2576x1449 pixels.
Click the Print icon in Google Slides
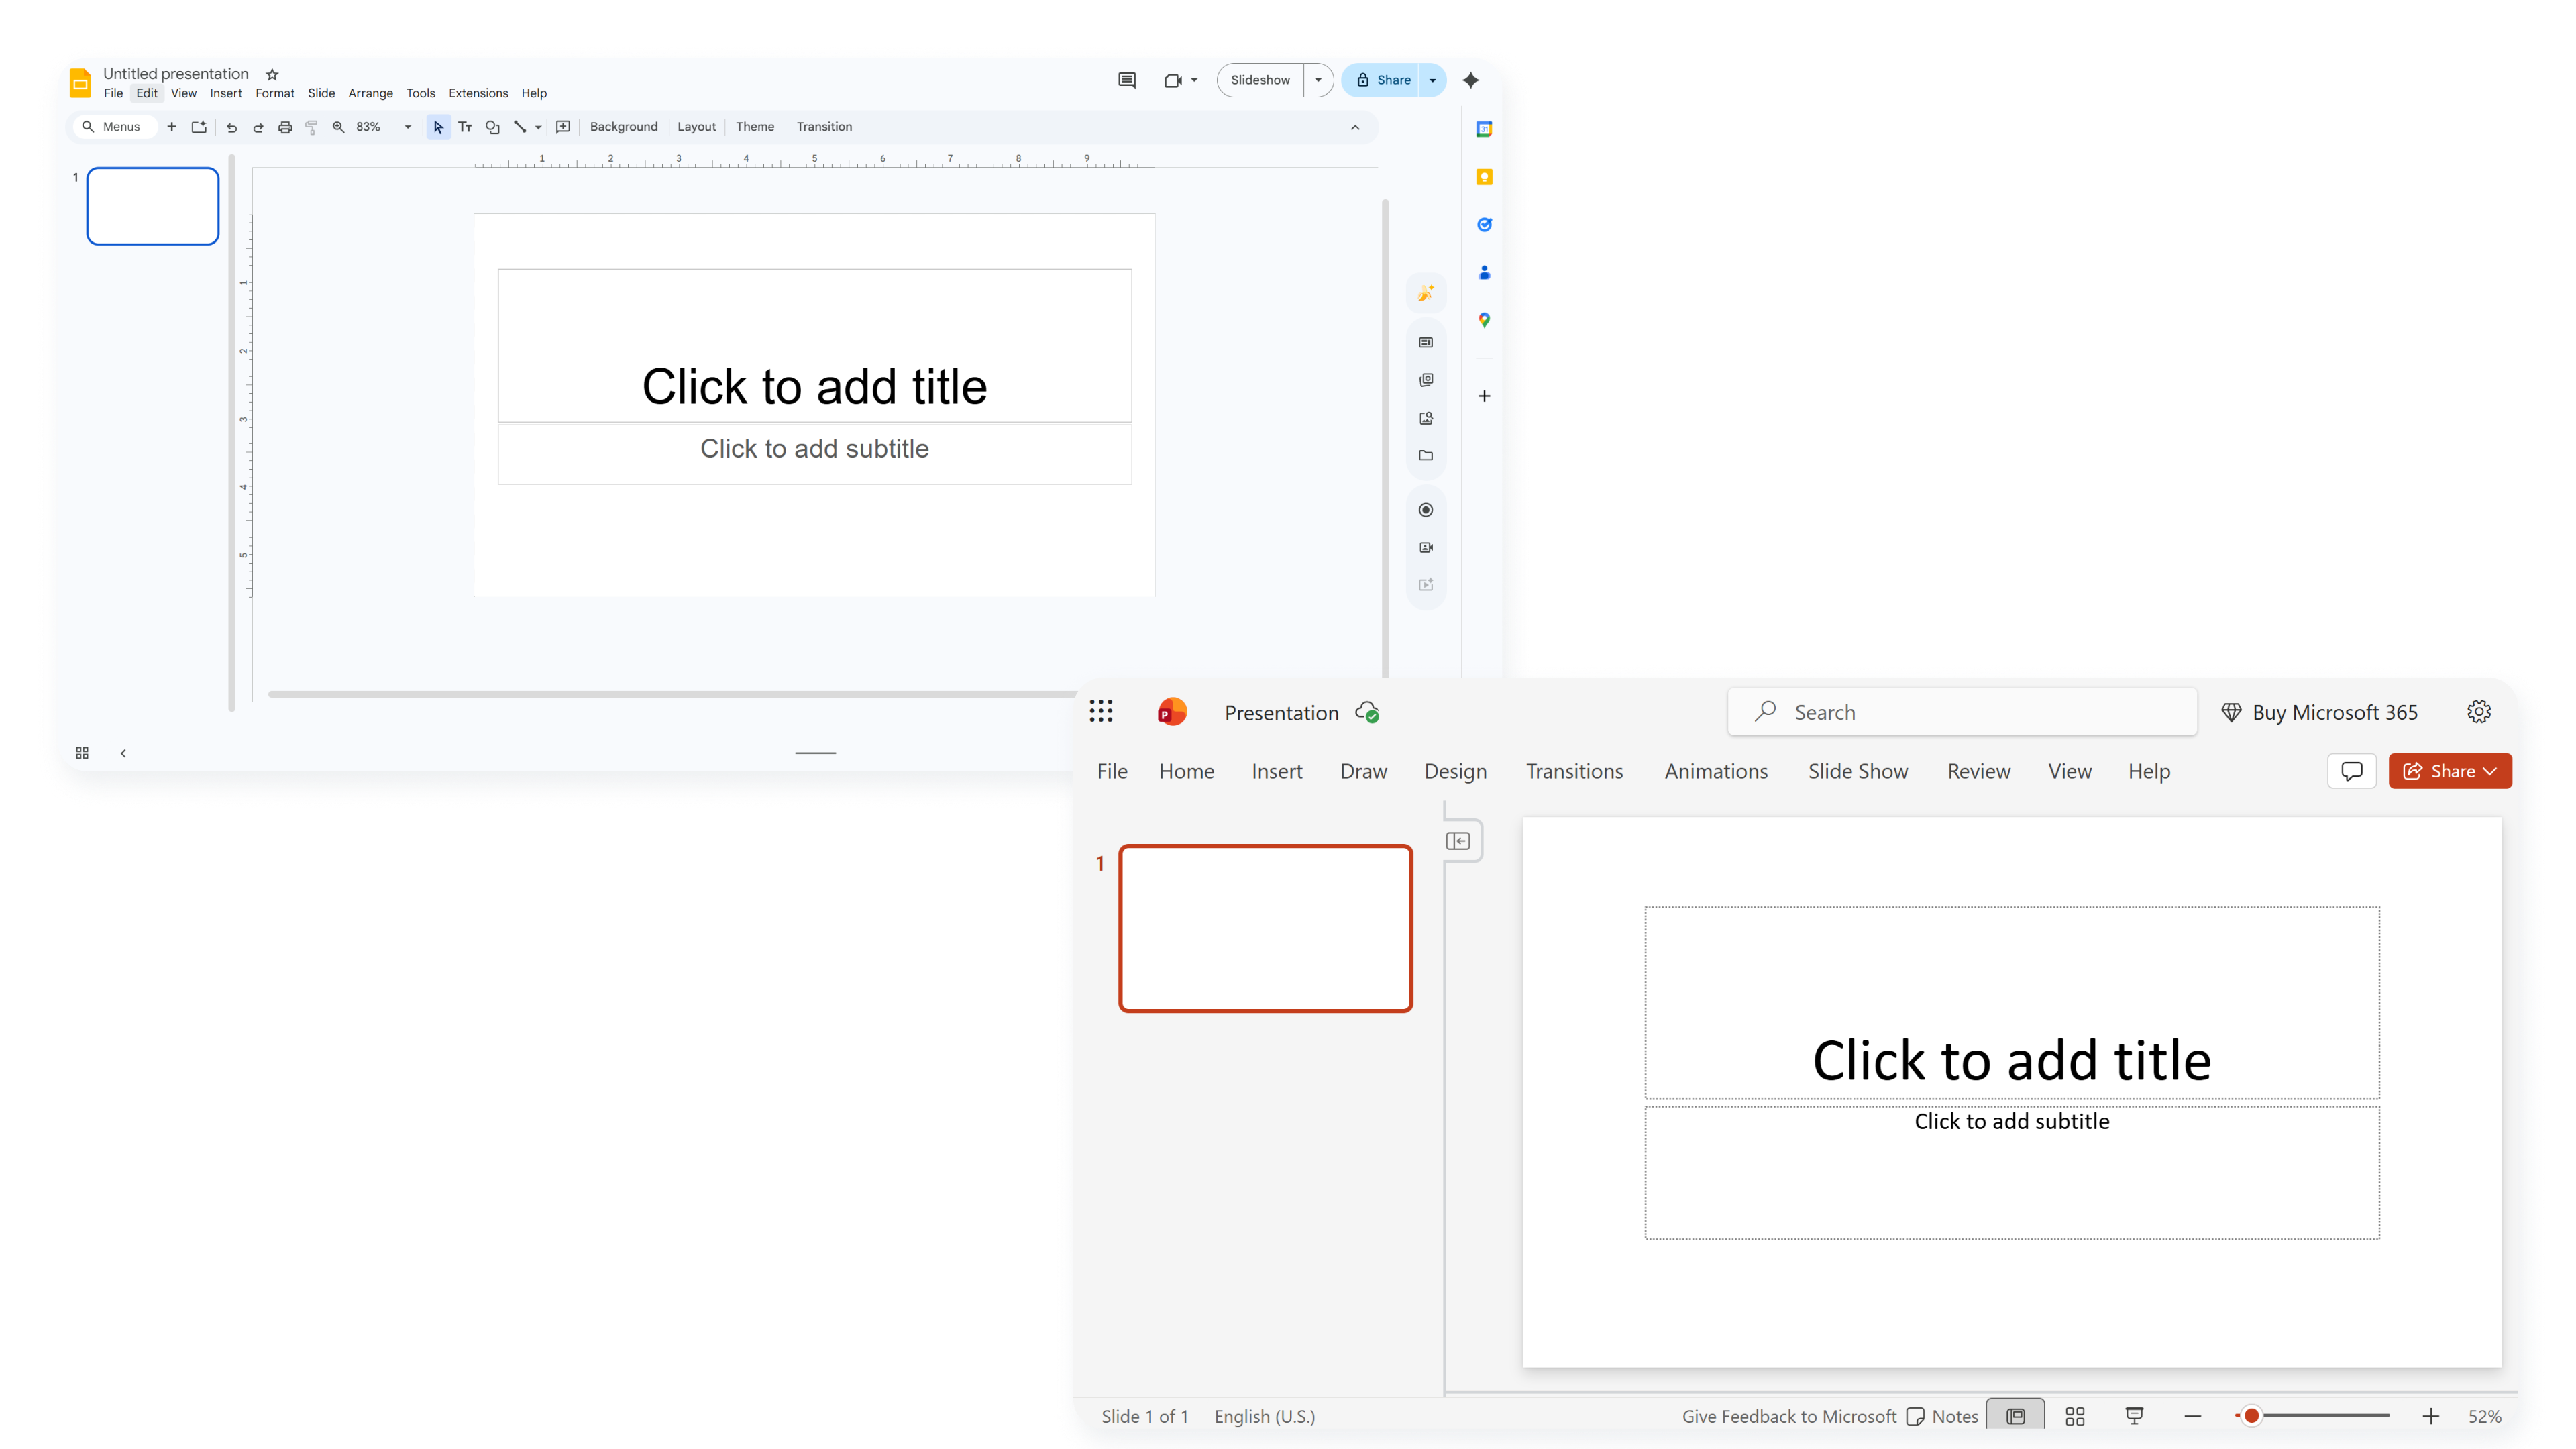285,127
